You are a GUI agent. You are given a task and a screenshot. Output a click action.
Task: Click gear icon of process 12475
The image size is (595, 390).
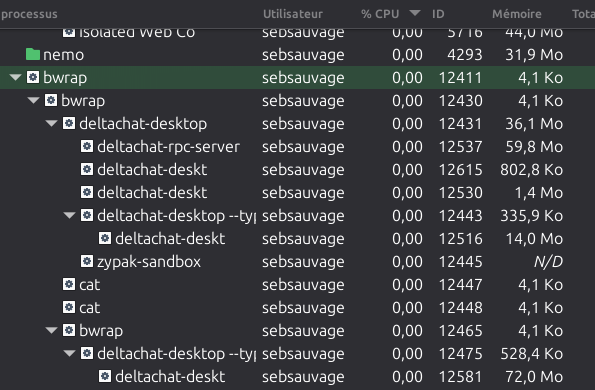(87, 354)
